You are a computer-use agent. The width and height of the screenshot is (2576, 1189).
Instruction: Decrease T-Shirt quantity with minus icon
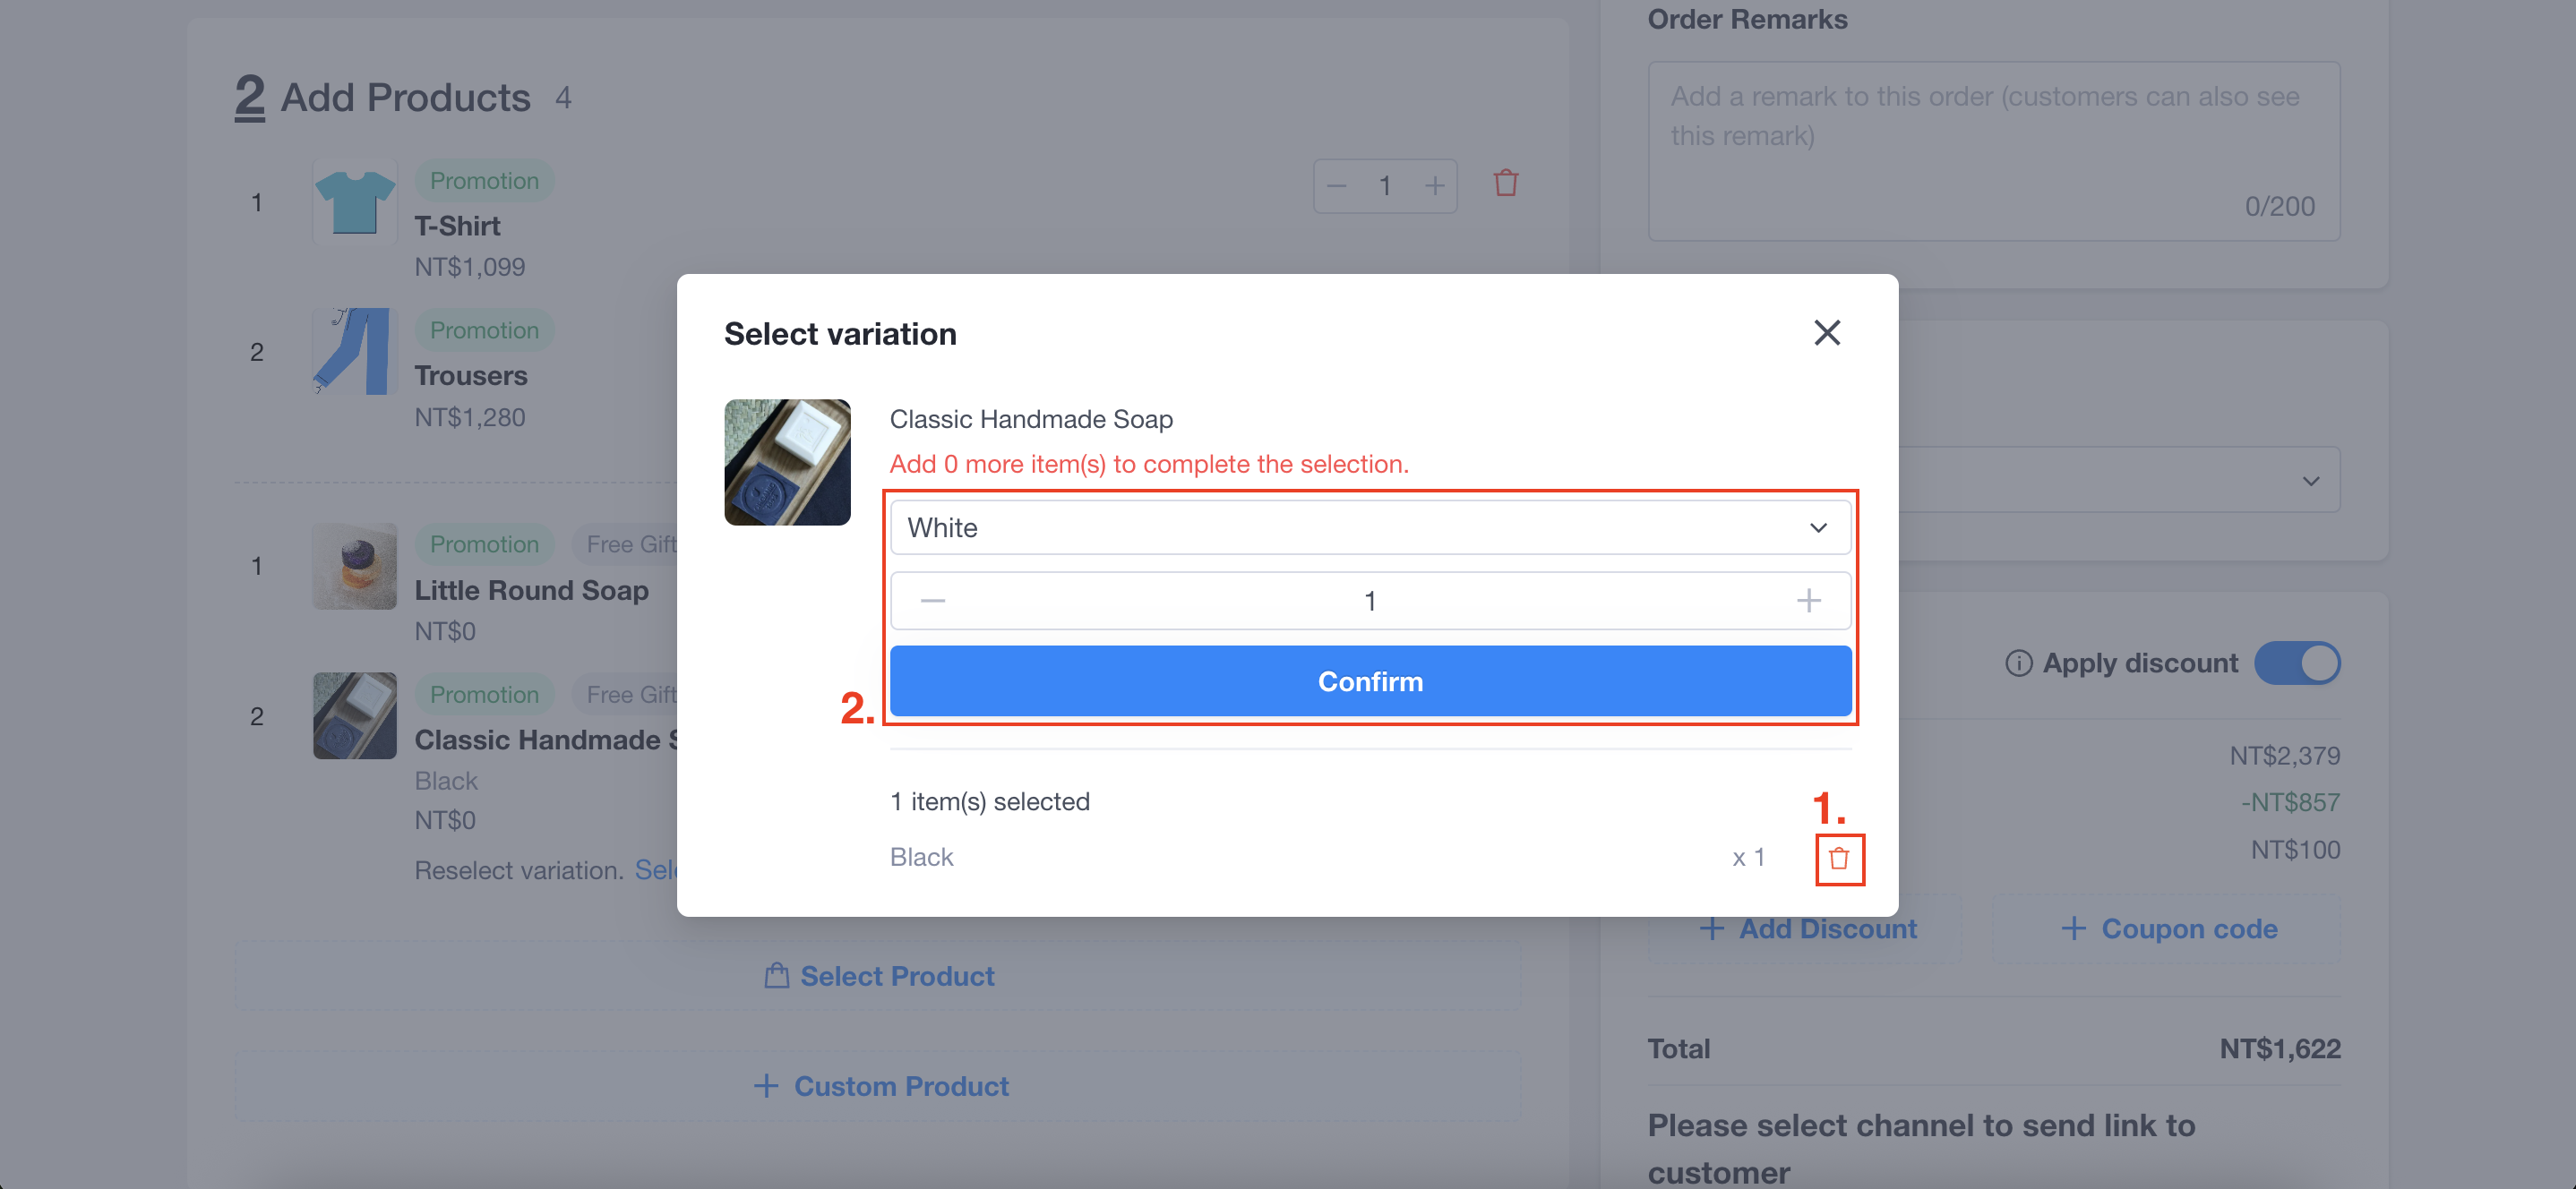1336,186
